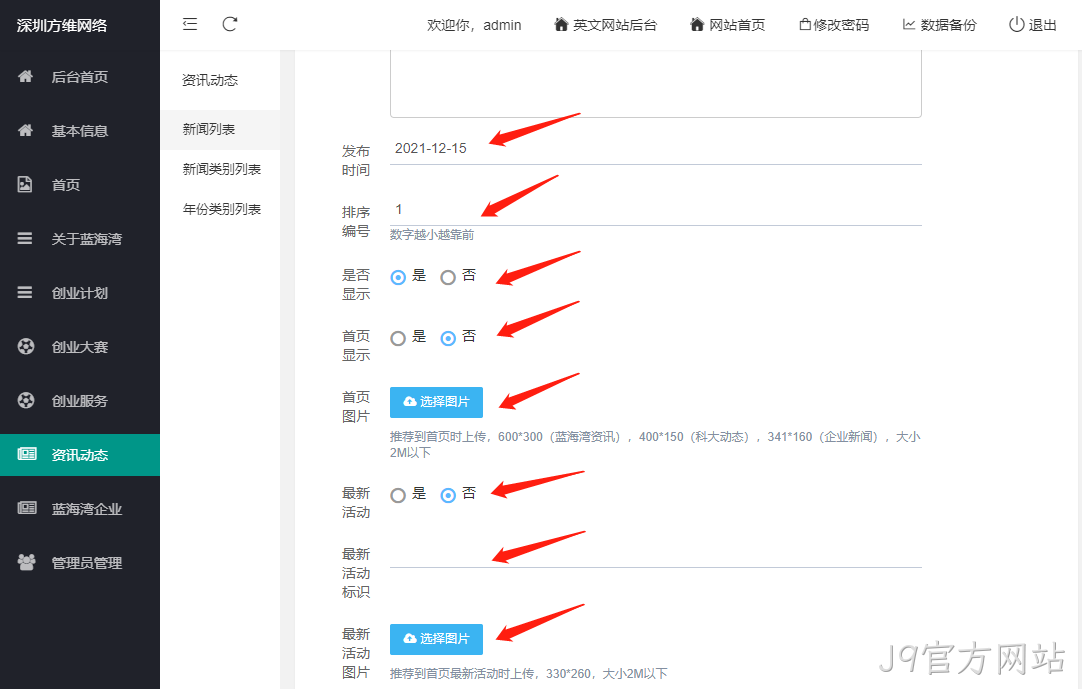Click cloud upload icon in 首页图片 button

click(x=410, y=402)
